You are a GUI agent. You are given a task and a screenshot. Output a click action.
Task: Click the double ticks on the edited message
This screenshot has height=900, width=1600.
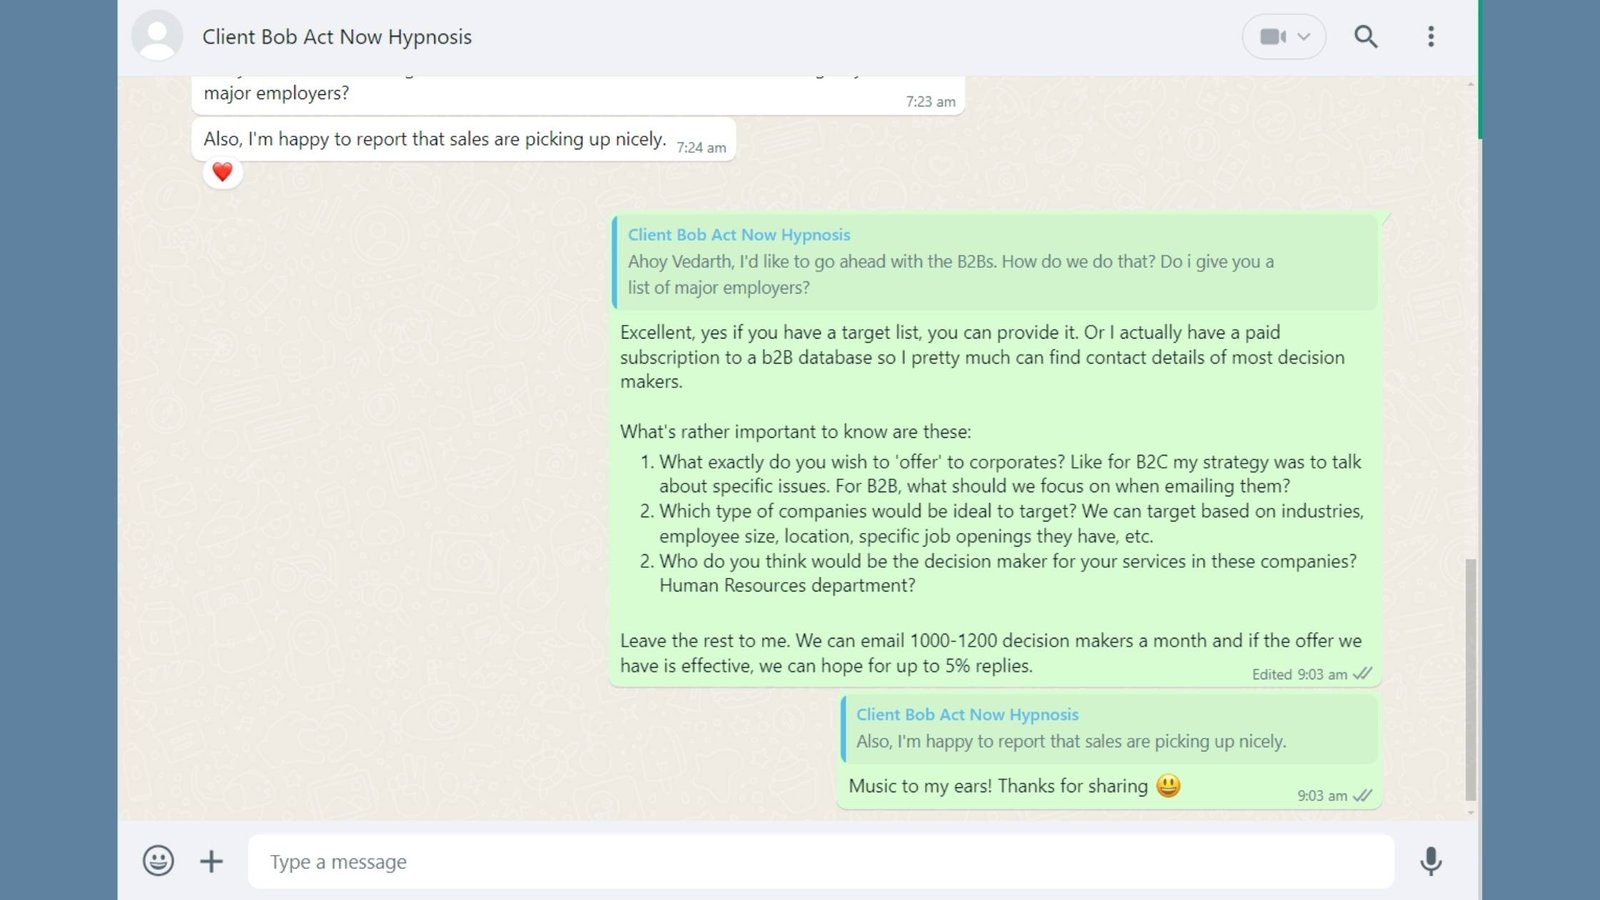[1362, 675]
